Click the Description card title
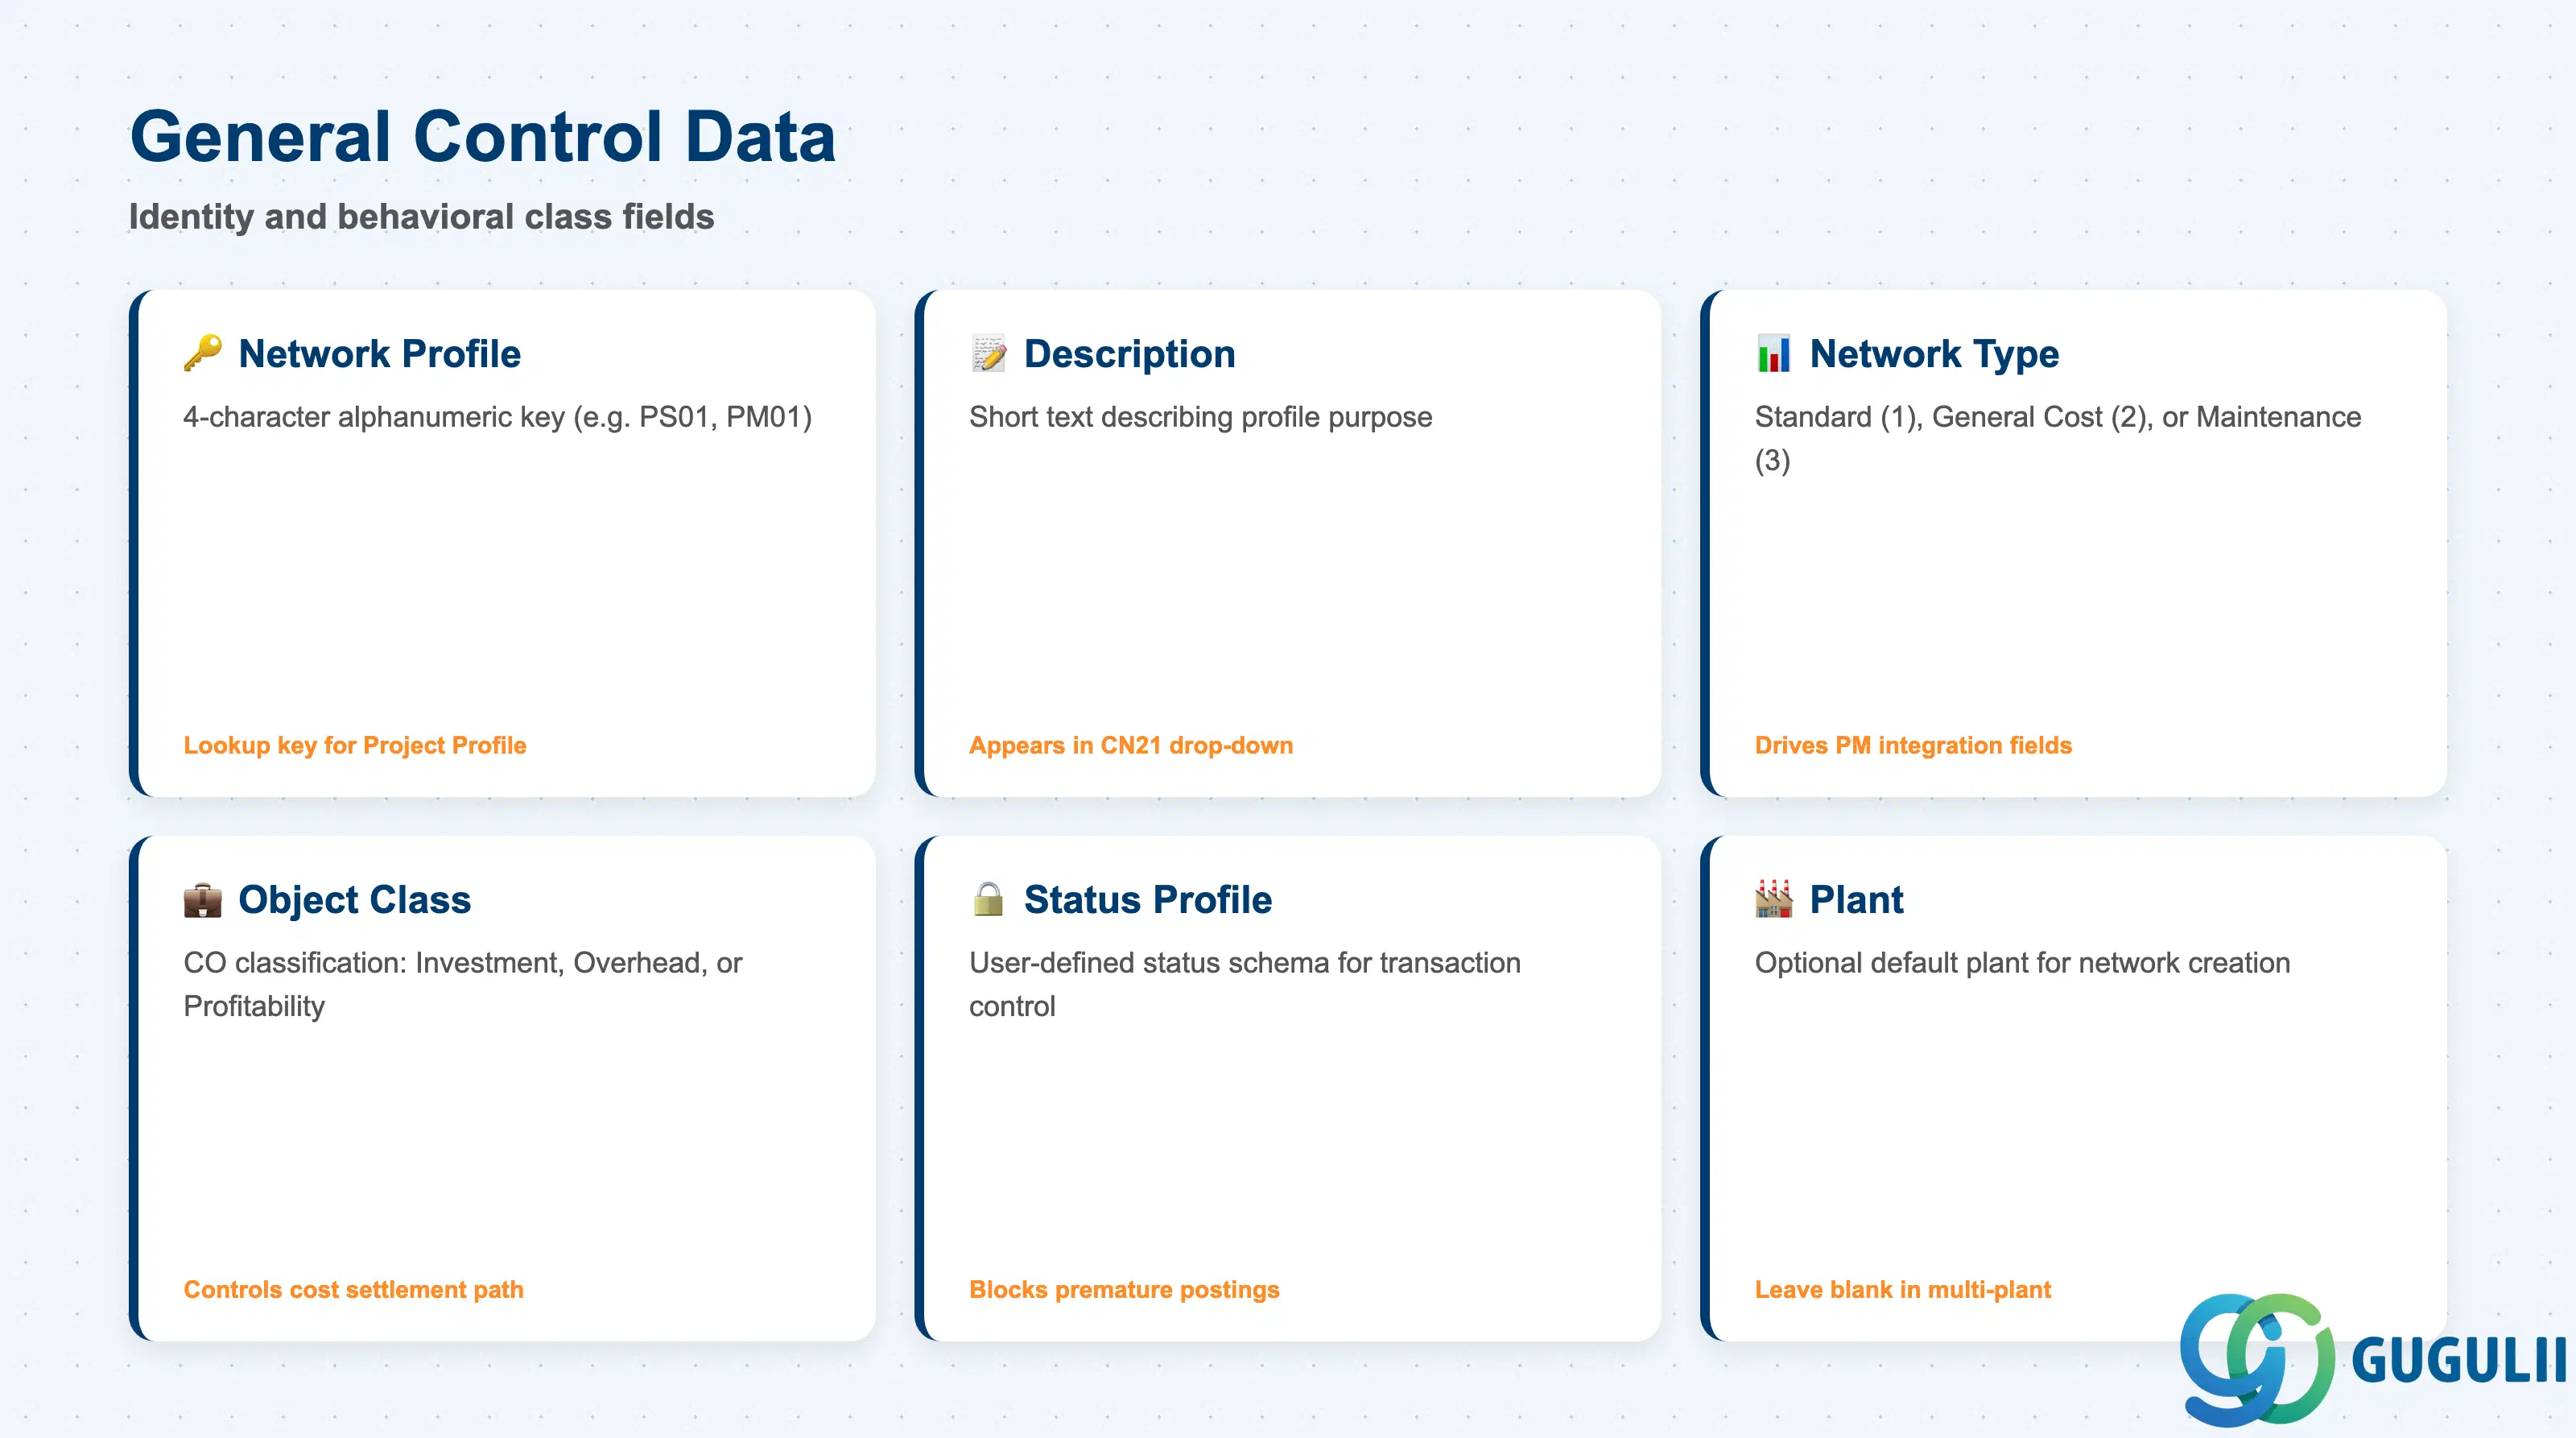Viewport: 2576px width, 1438px height. pos(1129,354)
